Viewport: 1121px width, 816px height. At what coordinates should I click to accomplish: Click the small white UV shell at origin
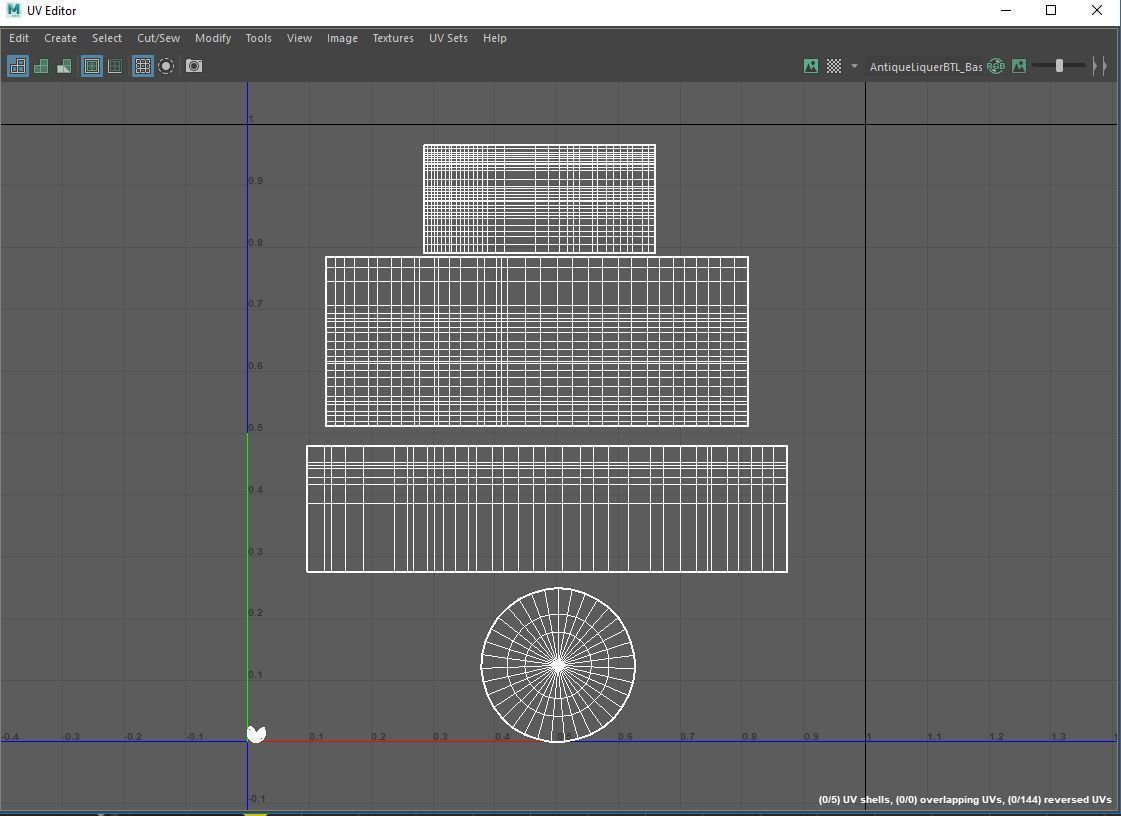tap(256, 734)
